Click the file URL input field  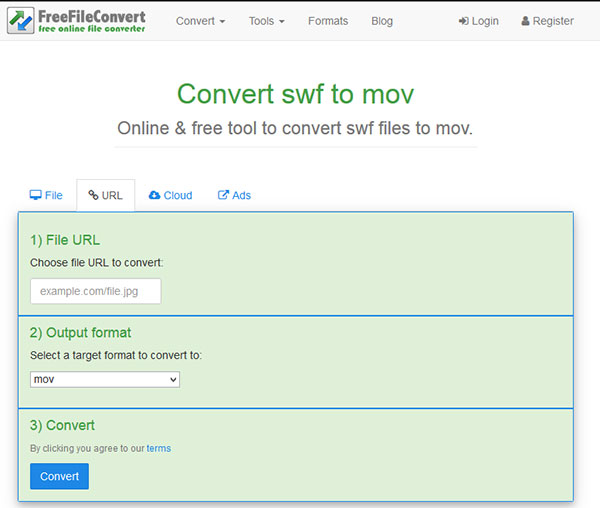(96, 291)
